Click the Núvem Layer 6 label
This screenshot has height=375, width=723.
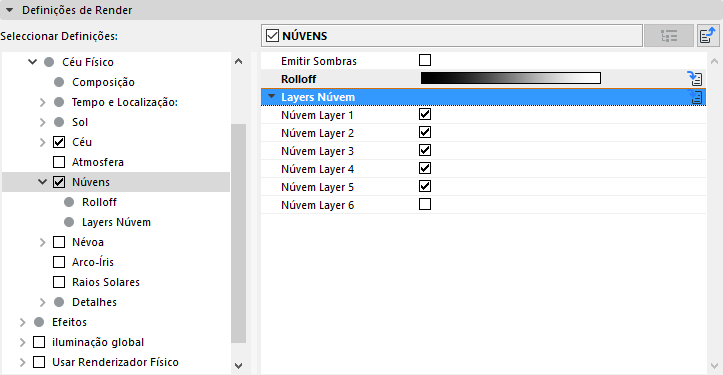pyautogui.click(x=317, y=205)
